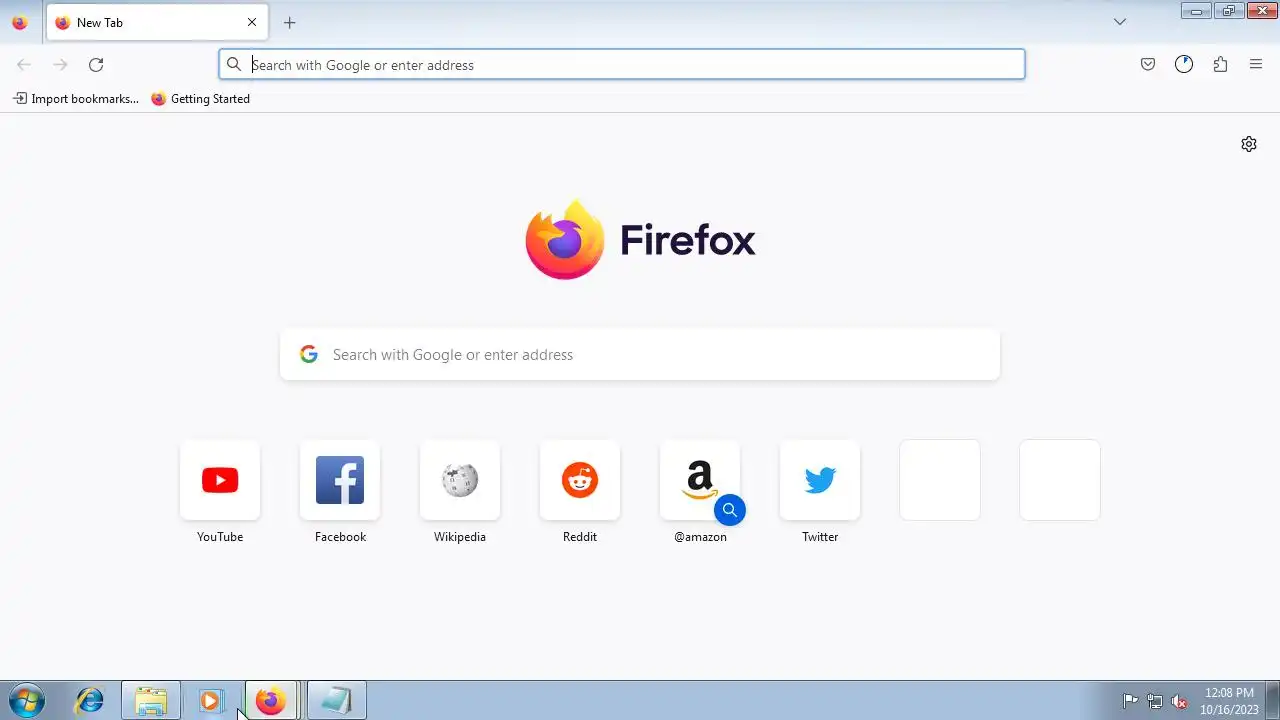Open Save to Pocket icon

click(1148, 65)
